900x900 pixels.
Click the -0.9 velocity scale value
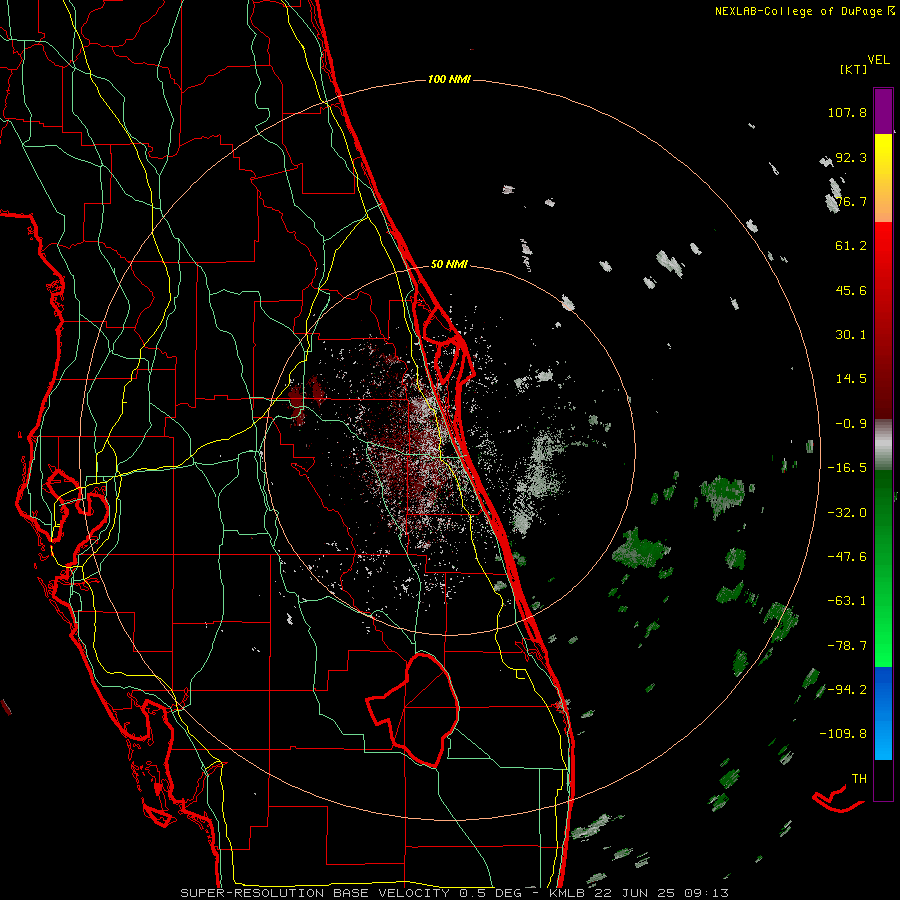click(x=851, y=424)
